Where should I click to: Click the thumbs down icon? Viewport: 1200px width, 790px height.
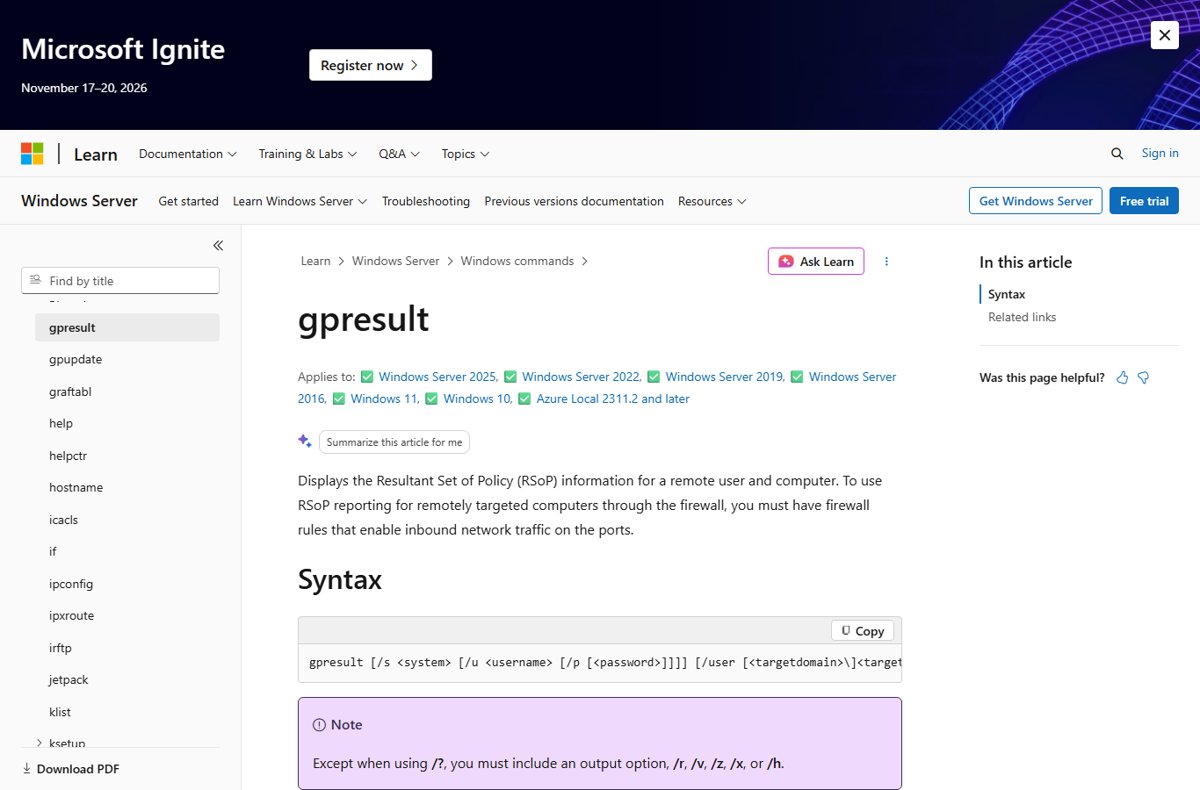(x=1144, y=377)
